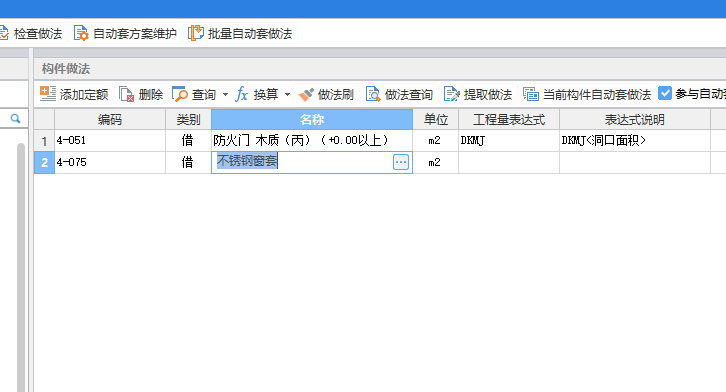Screen dimensions: 726x392
Task: Click the 自动套方案维护 document gear icon
Action: [81, 33]
